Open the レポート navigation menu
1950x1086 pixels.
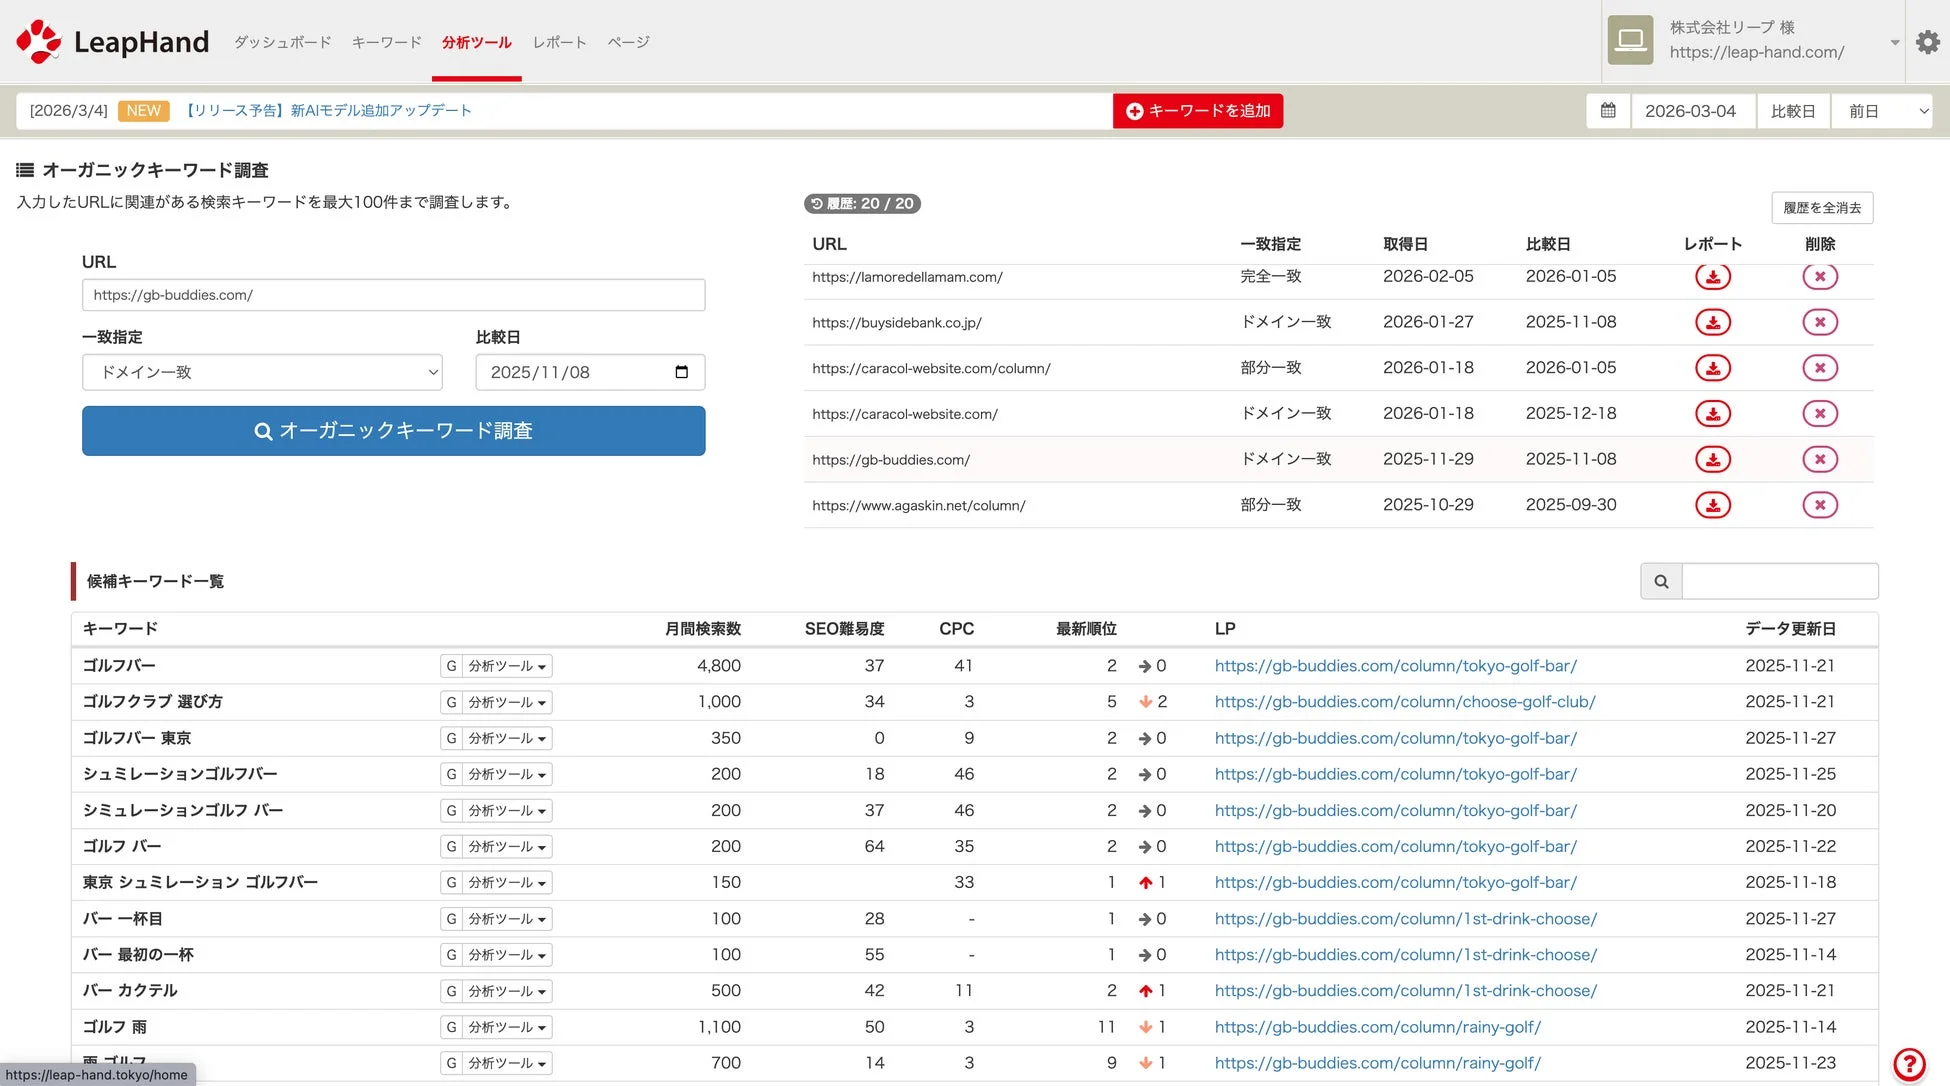[x=559, y=42]
